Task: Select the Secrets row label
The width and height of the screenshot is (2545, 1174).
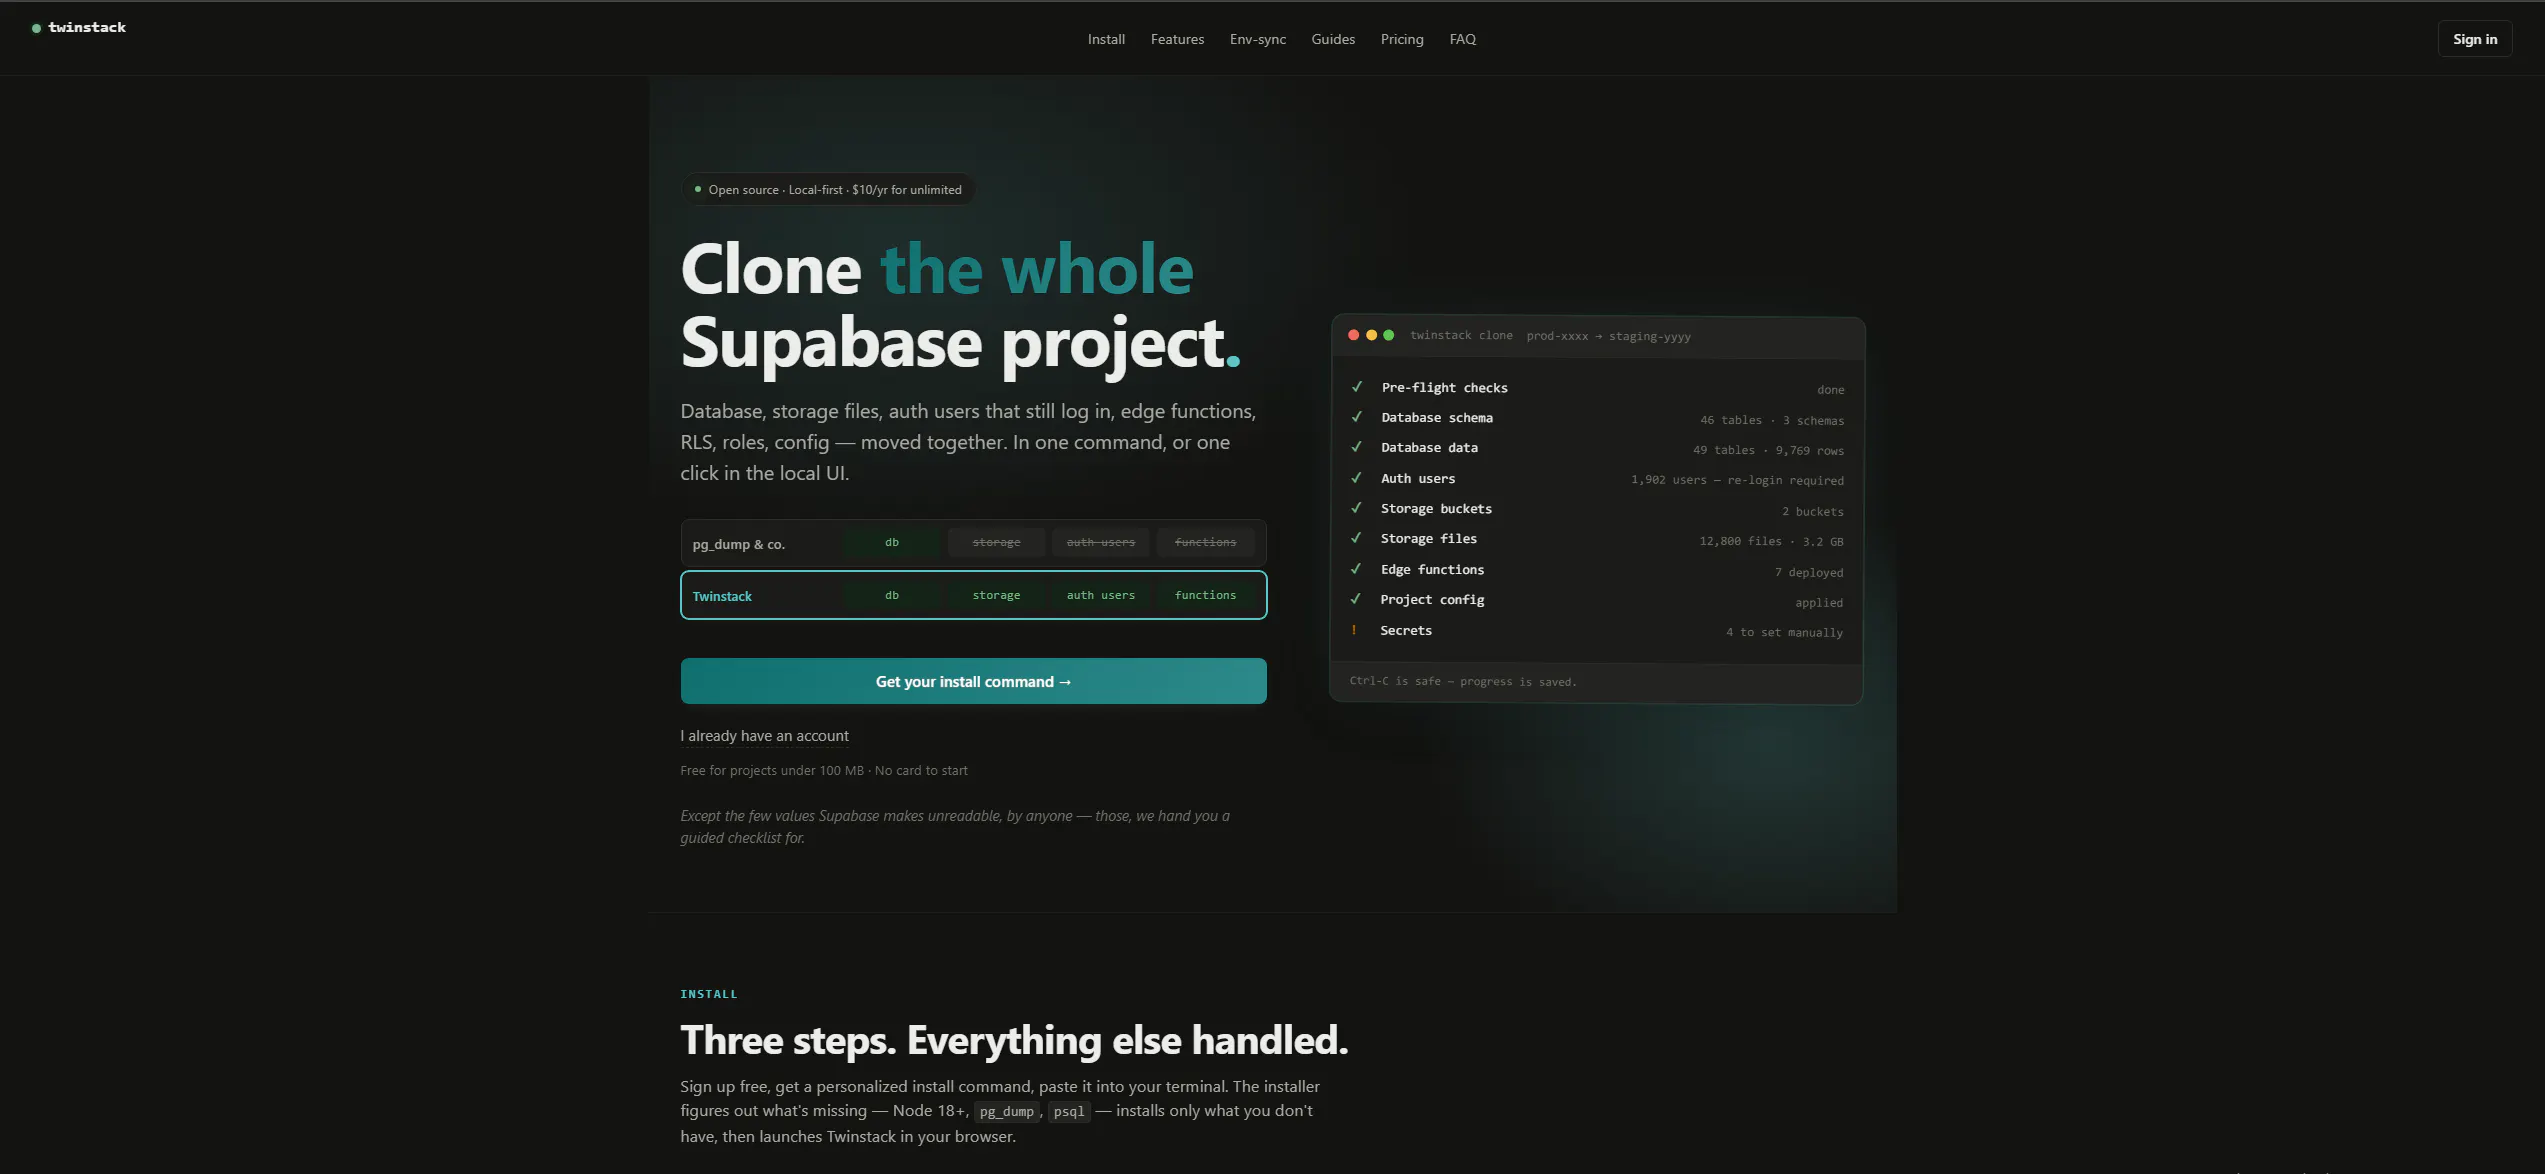Action: (x=1406, y=631)
